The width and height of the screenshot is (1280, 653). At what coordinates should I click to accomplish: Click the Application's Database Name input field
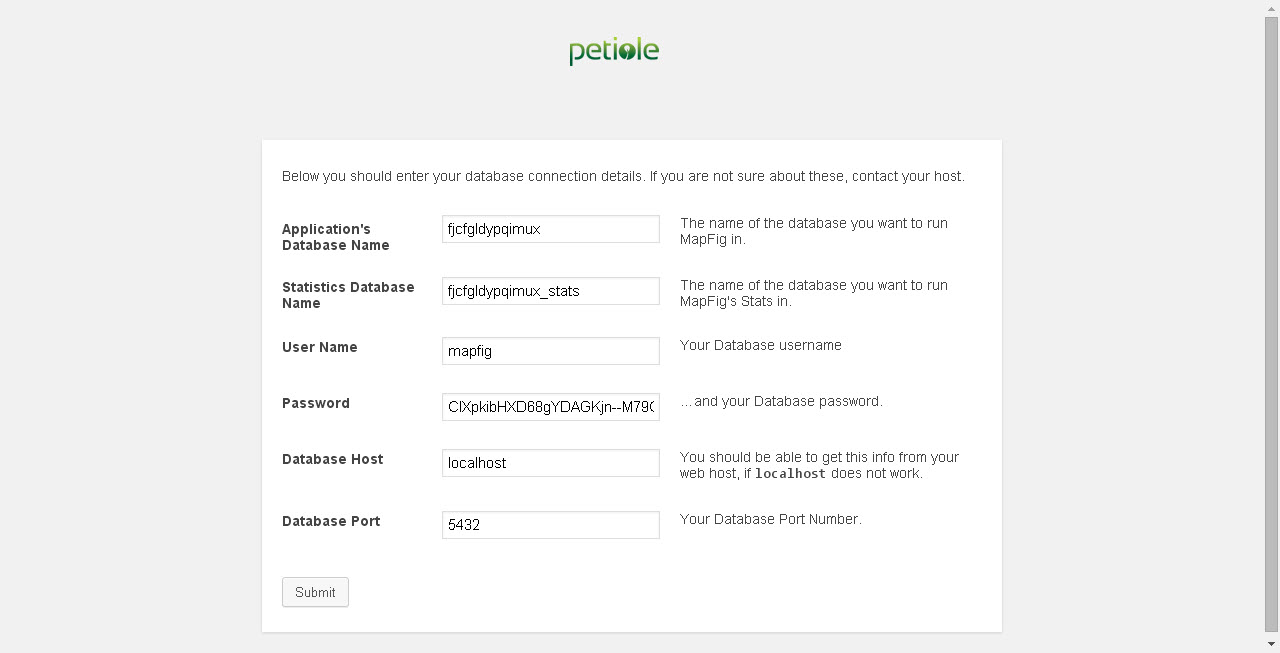coord(550,229)
